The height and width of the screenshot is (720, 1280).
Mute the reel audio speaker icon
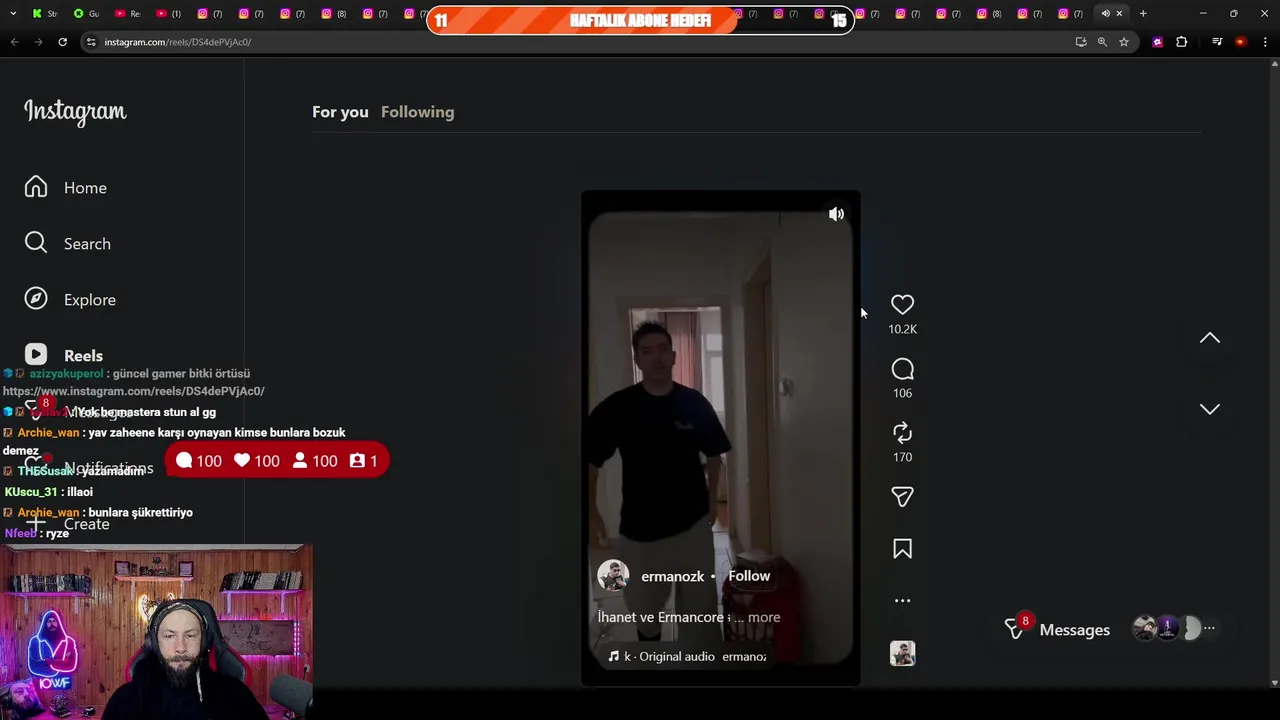pos(836,214)
